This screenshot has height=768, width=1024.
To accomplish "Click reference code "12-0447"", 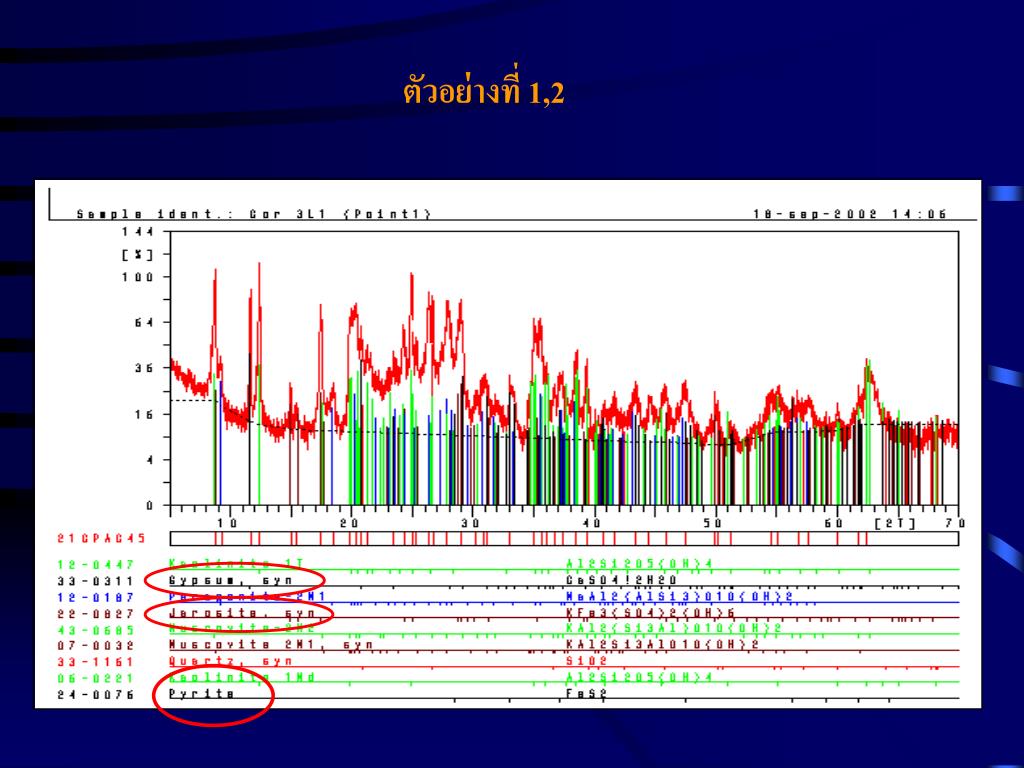I will point(95,565).
